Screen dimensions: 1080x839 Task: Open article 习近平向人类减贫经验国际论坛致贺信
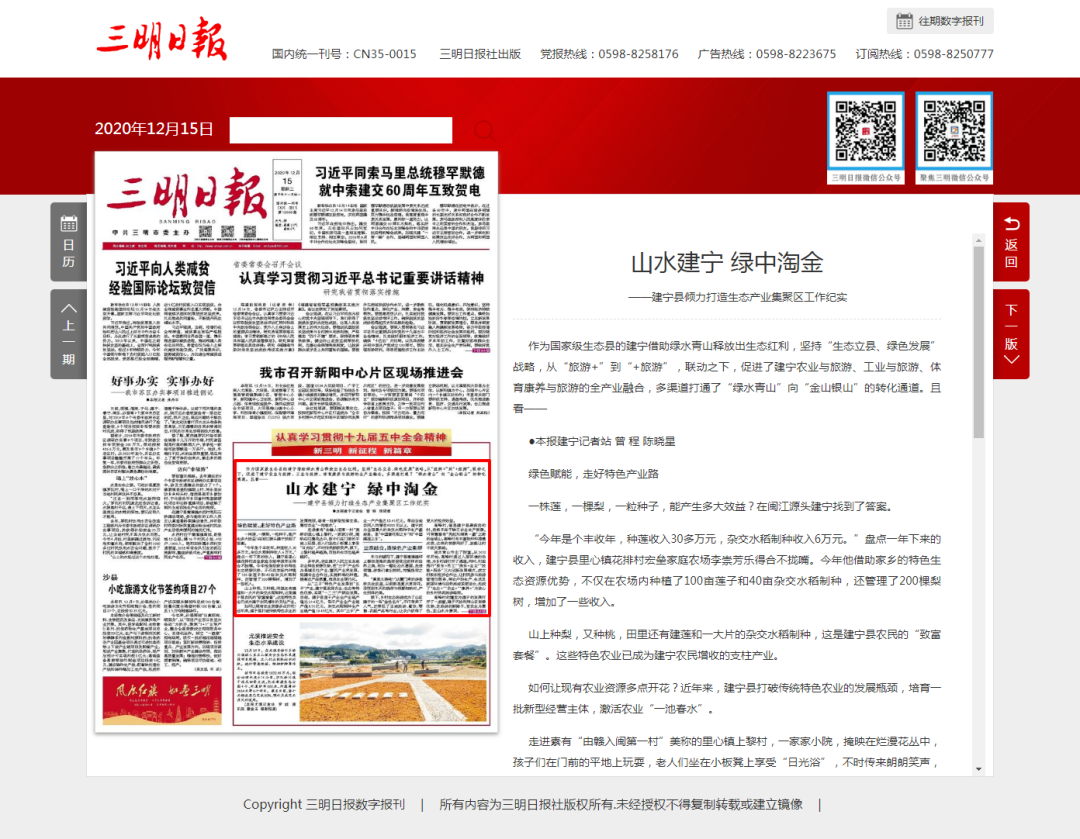coord(162,278)
